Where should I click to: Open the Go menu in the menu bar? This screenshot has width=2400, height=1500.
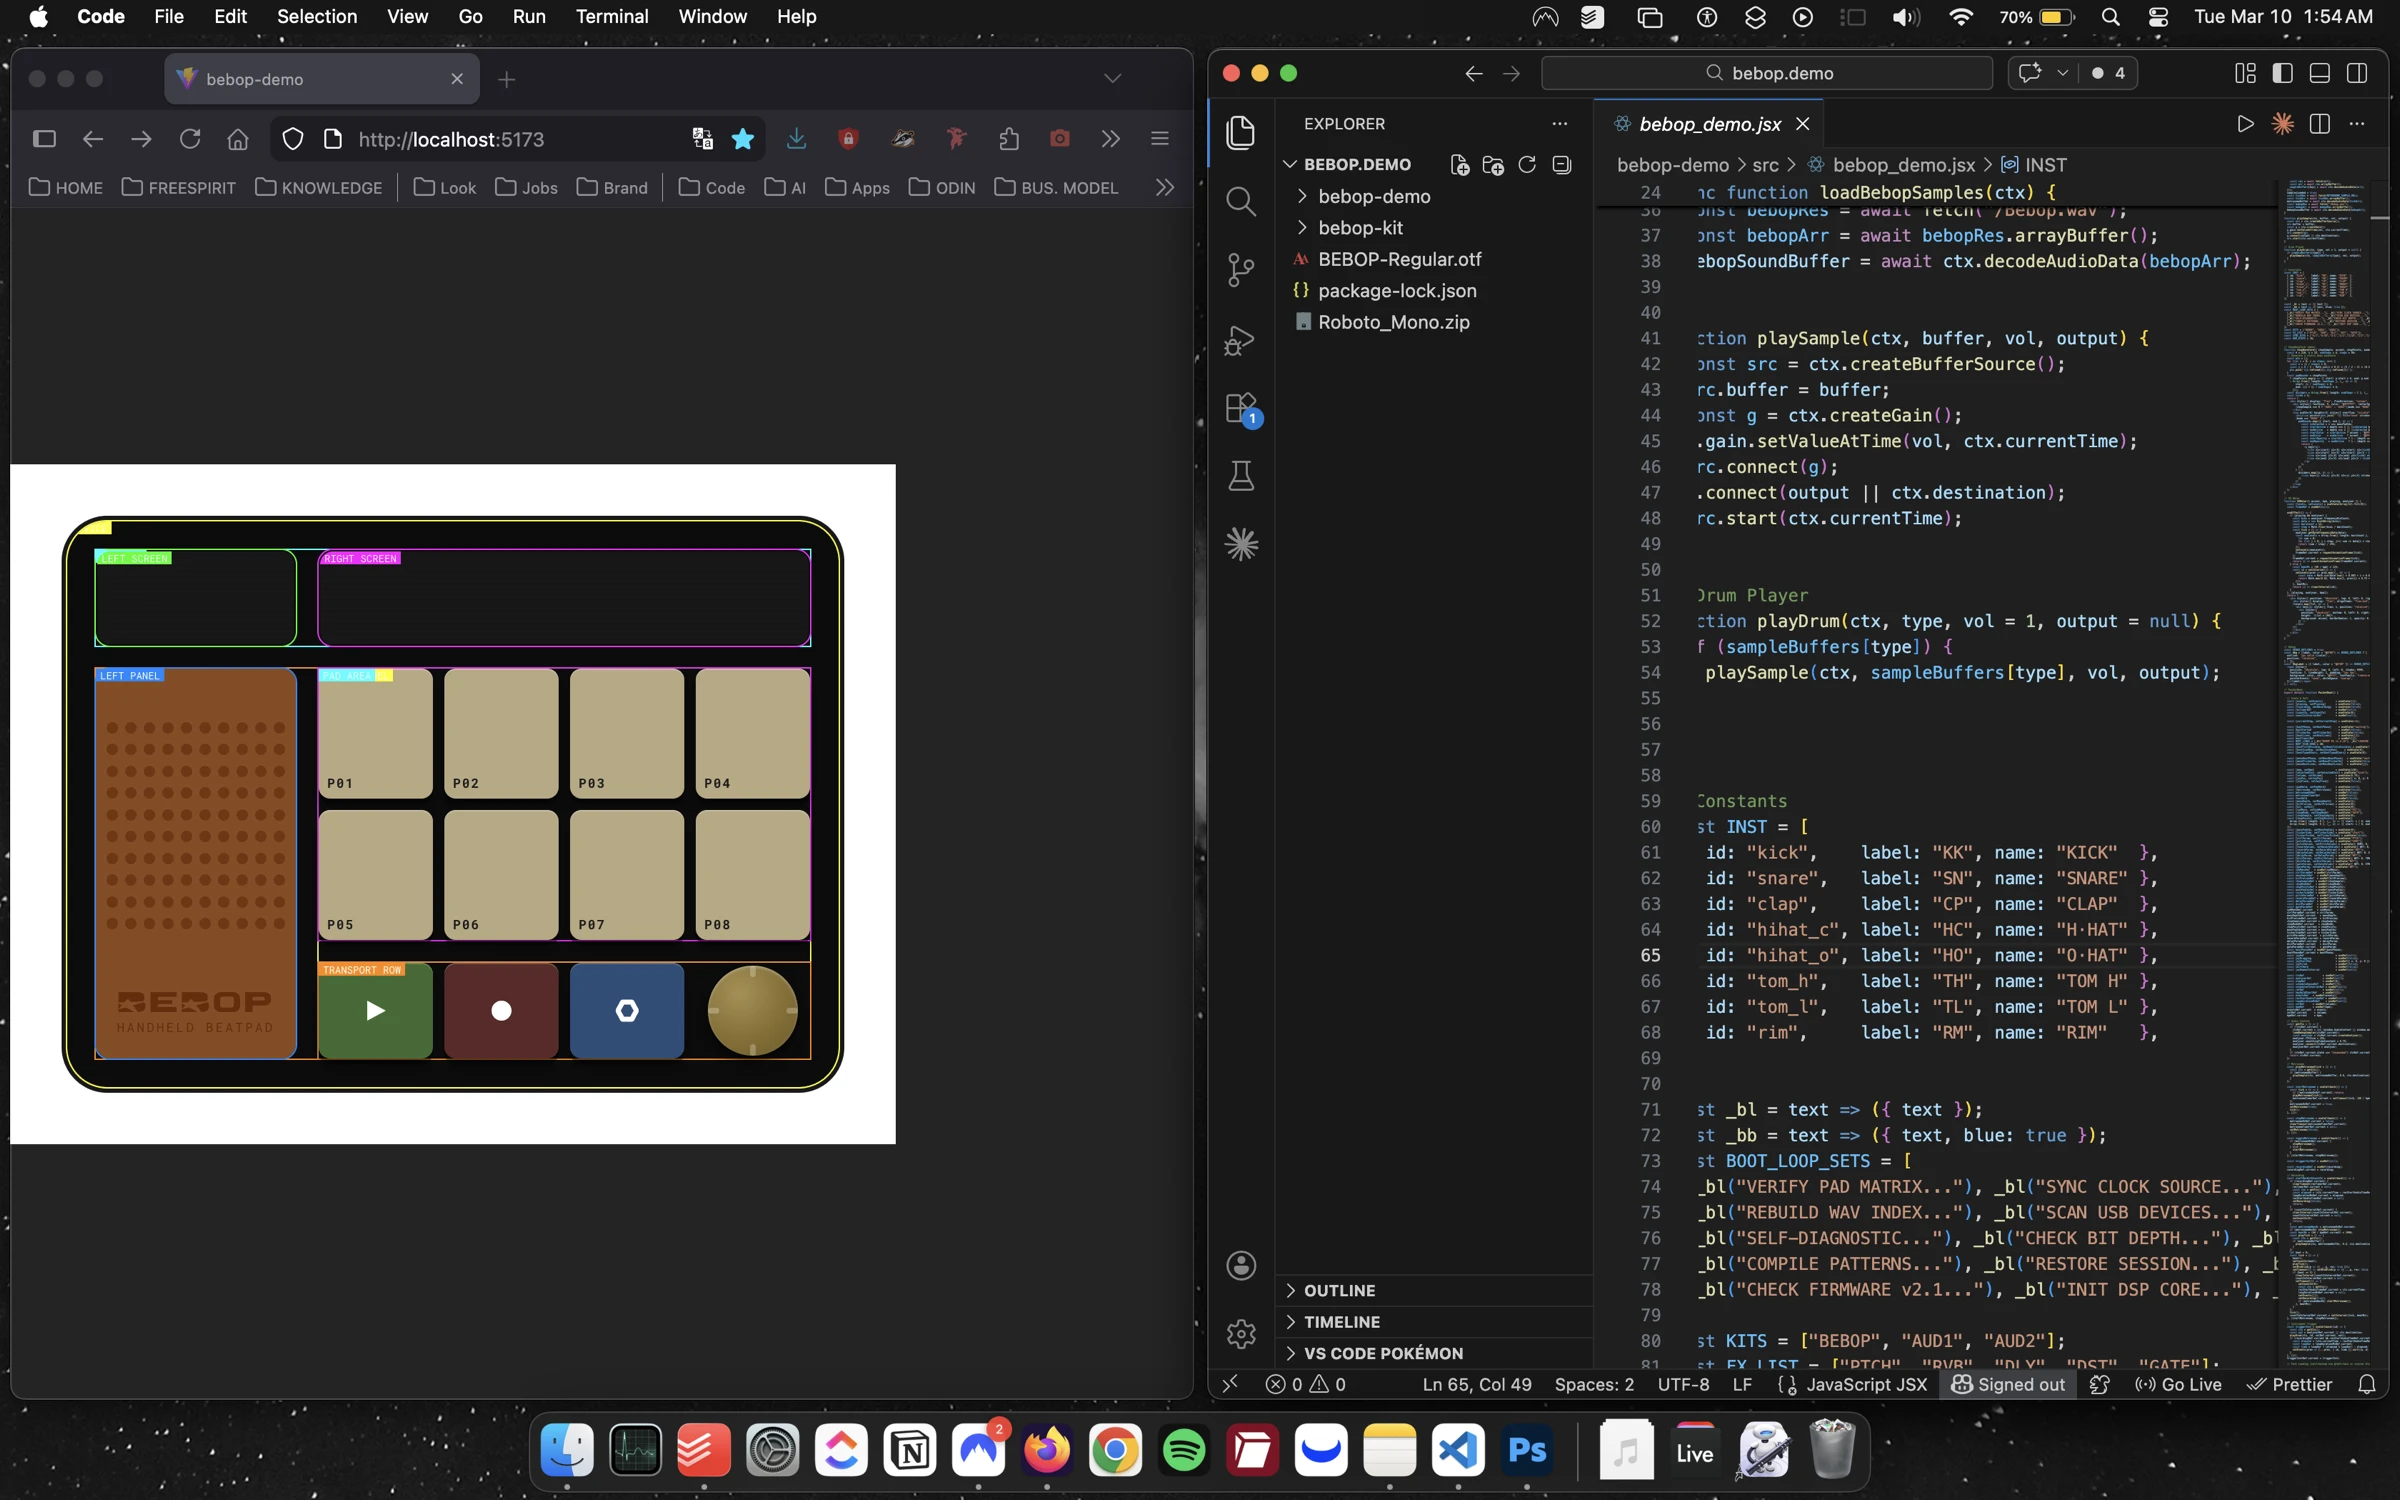470,16
